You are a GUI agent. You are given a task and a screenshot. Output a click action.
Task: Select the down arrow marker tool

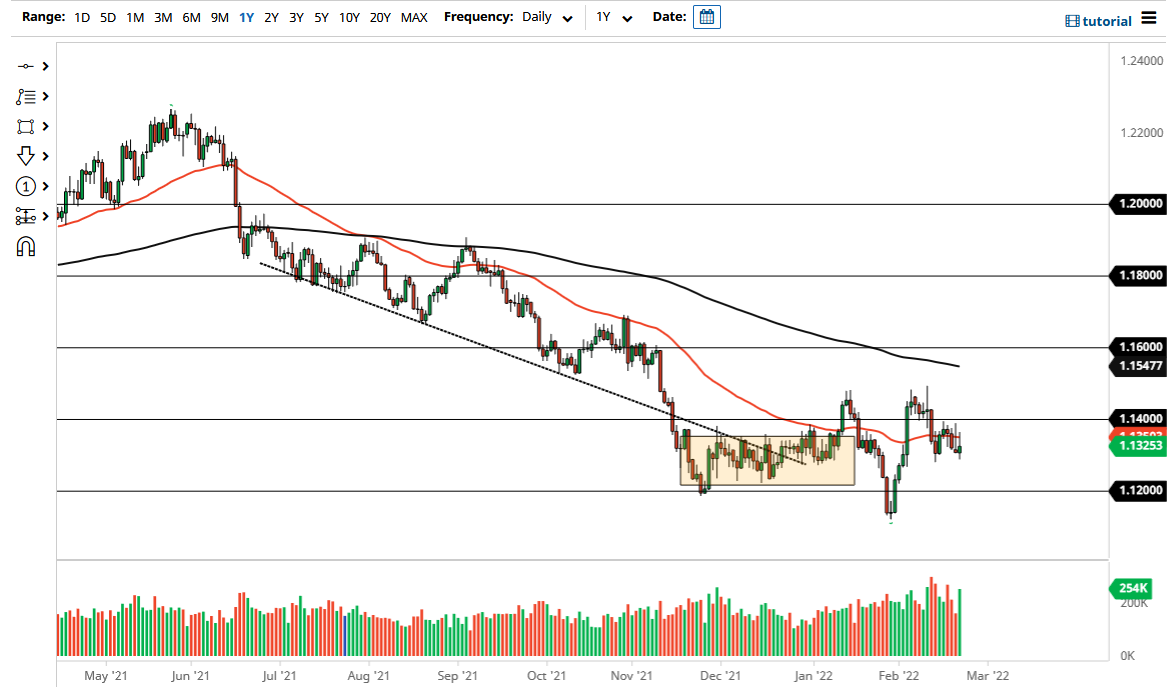point(26,156)
